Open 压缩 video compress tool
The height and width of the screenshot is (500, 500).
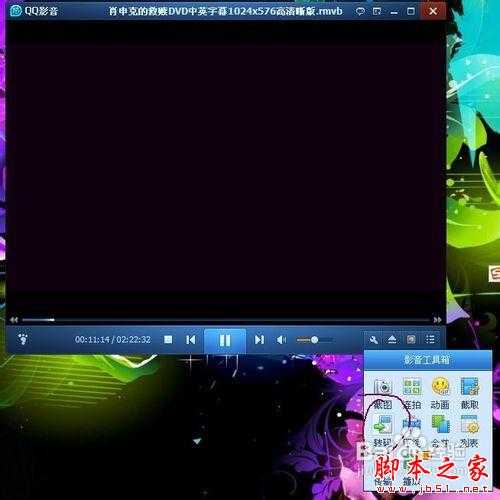[x=412, y=432]
